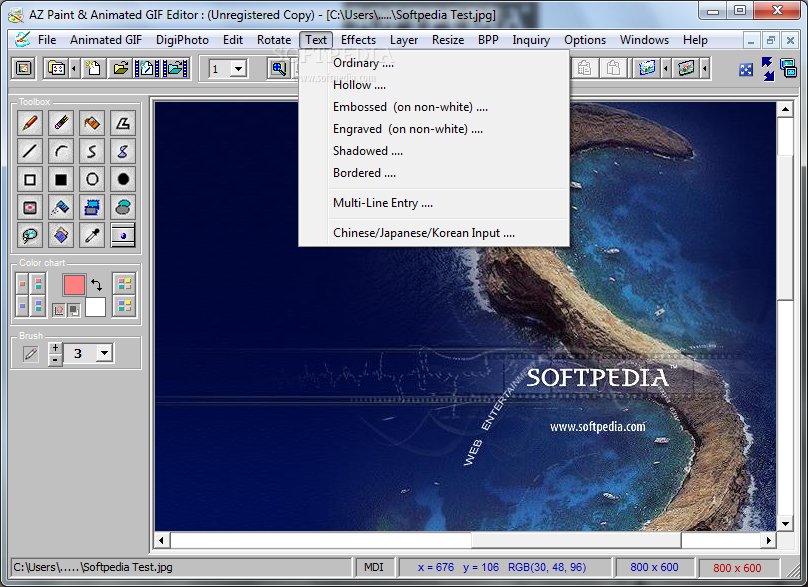The height and width of the screenshot is (587, 808).
Task: Select the spray can airbrush tool
Action: 61,207
